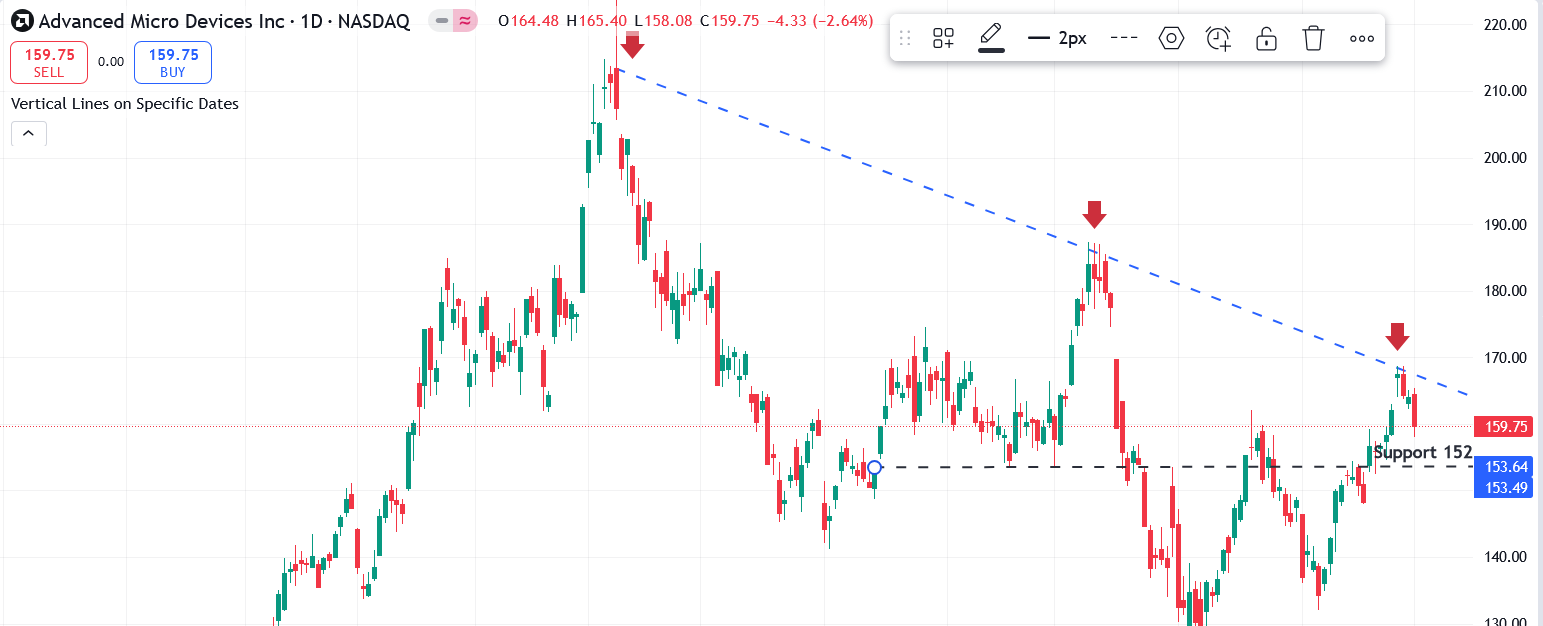Image resolution: width=1543 pixels, height=626 pixels.
Task: Delete the drawing with the trash icon
Action: (x=1313, y=38)
